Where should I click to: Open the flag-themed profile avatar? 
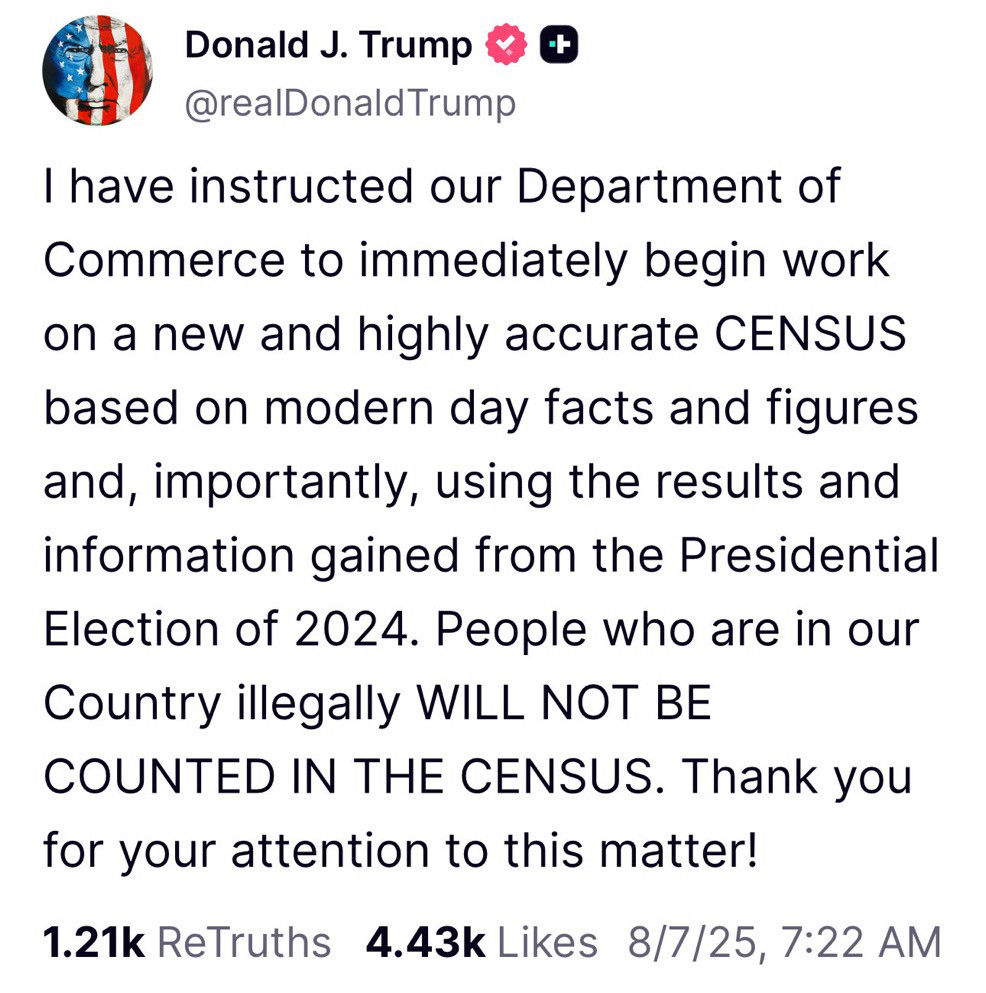click(x=97, y=71)
